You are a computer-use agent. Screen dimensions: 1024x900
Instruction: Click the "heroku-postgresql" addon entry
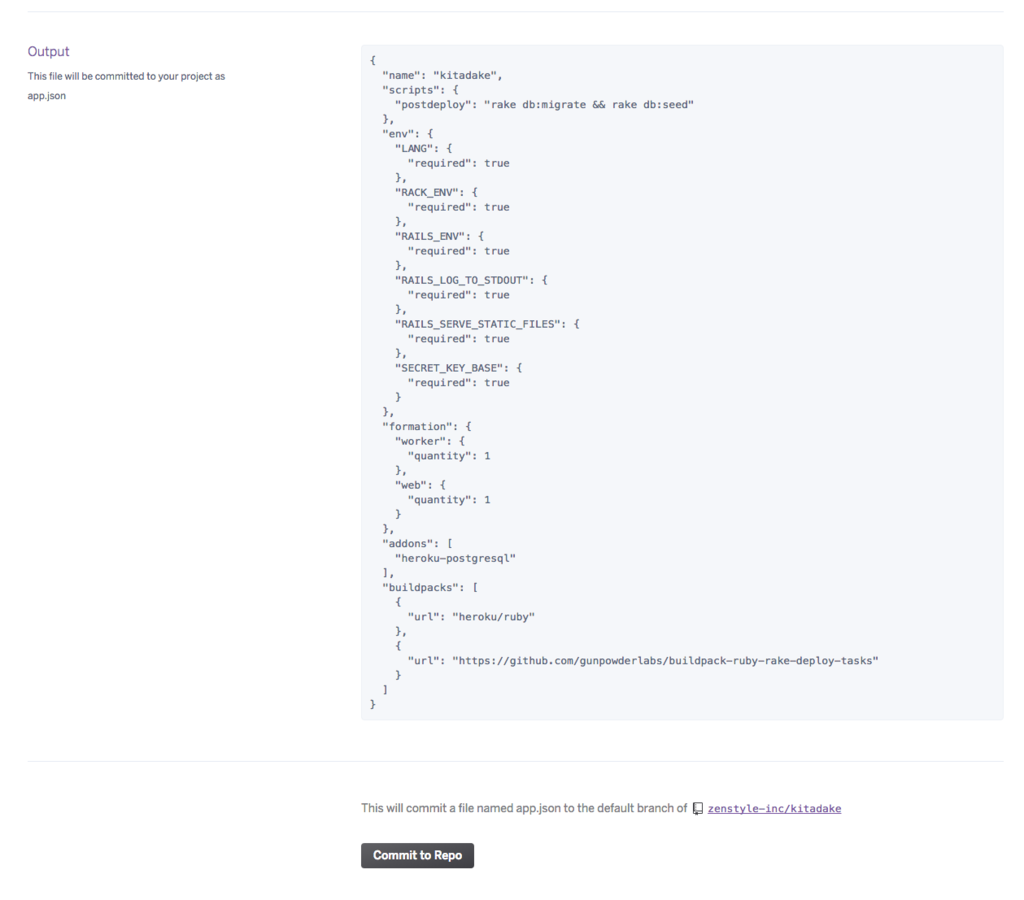455,558
